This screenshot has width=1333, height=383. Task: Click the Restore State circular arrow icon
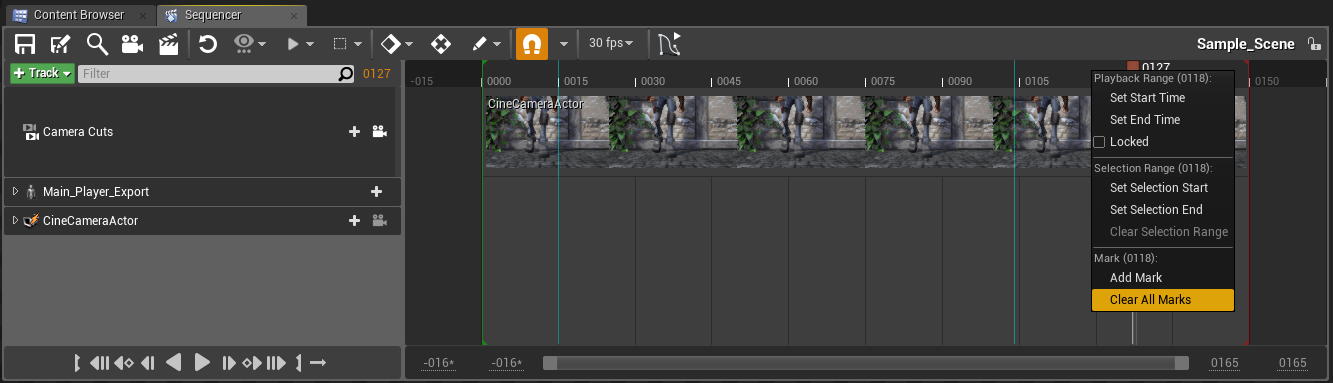click(208, 43)
